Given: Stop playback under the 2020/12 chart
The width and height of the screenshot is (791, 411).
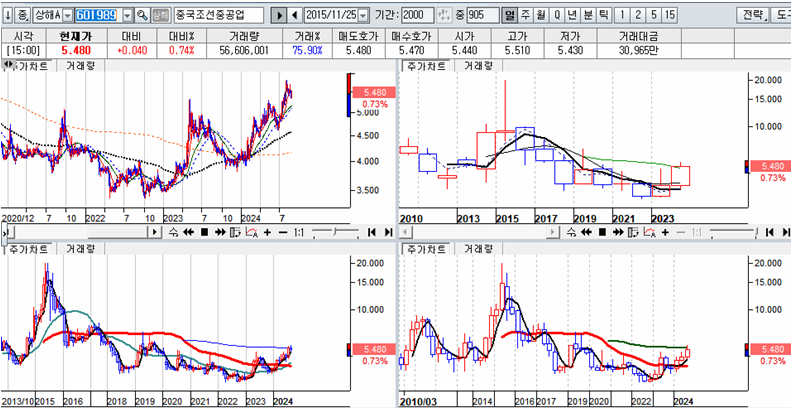Looking at the screenshot, I should [x=204, y=232].
